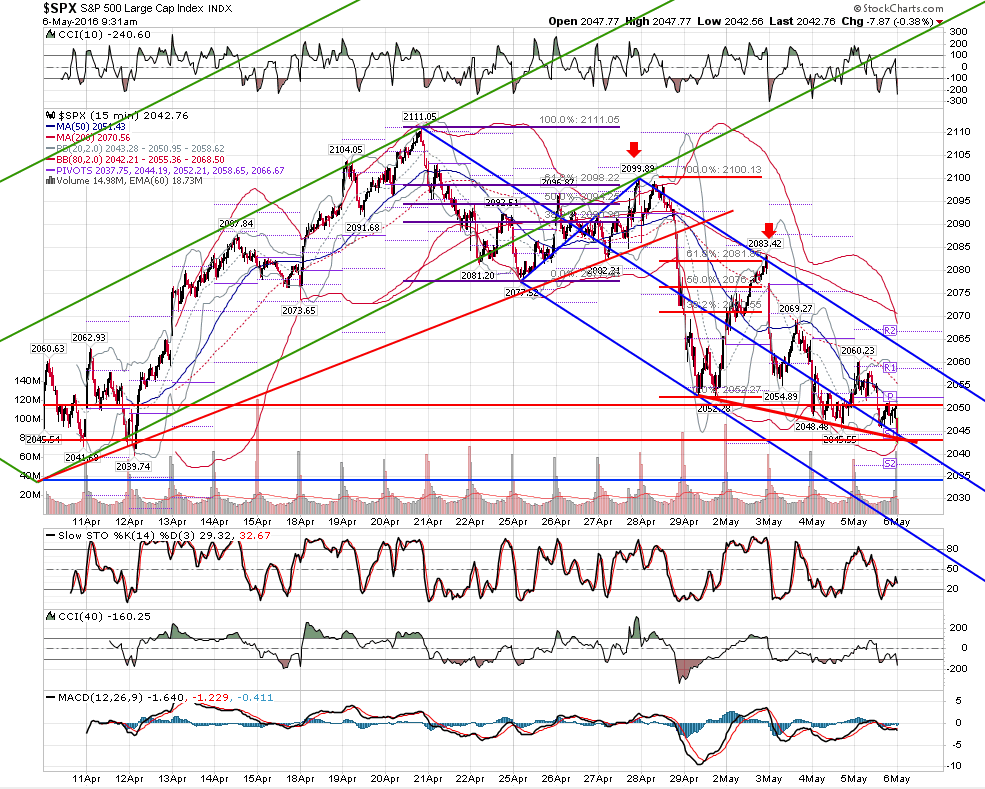Screen dimensions: 985x789
Task: Select the PIVOTS legend line
Action: pyautogui.click(x=166, y=170)
